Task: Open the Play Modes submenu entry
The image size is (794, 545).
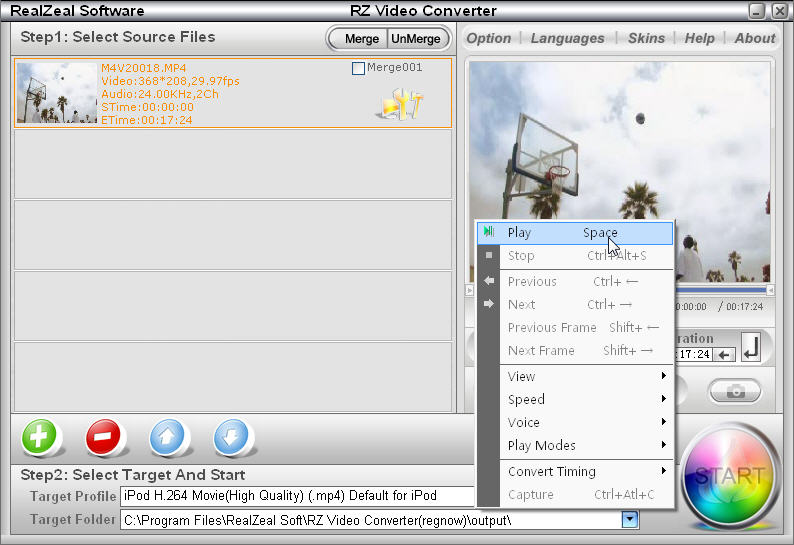Action: click(x=585, y=445)
